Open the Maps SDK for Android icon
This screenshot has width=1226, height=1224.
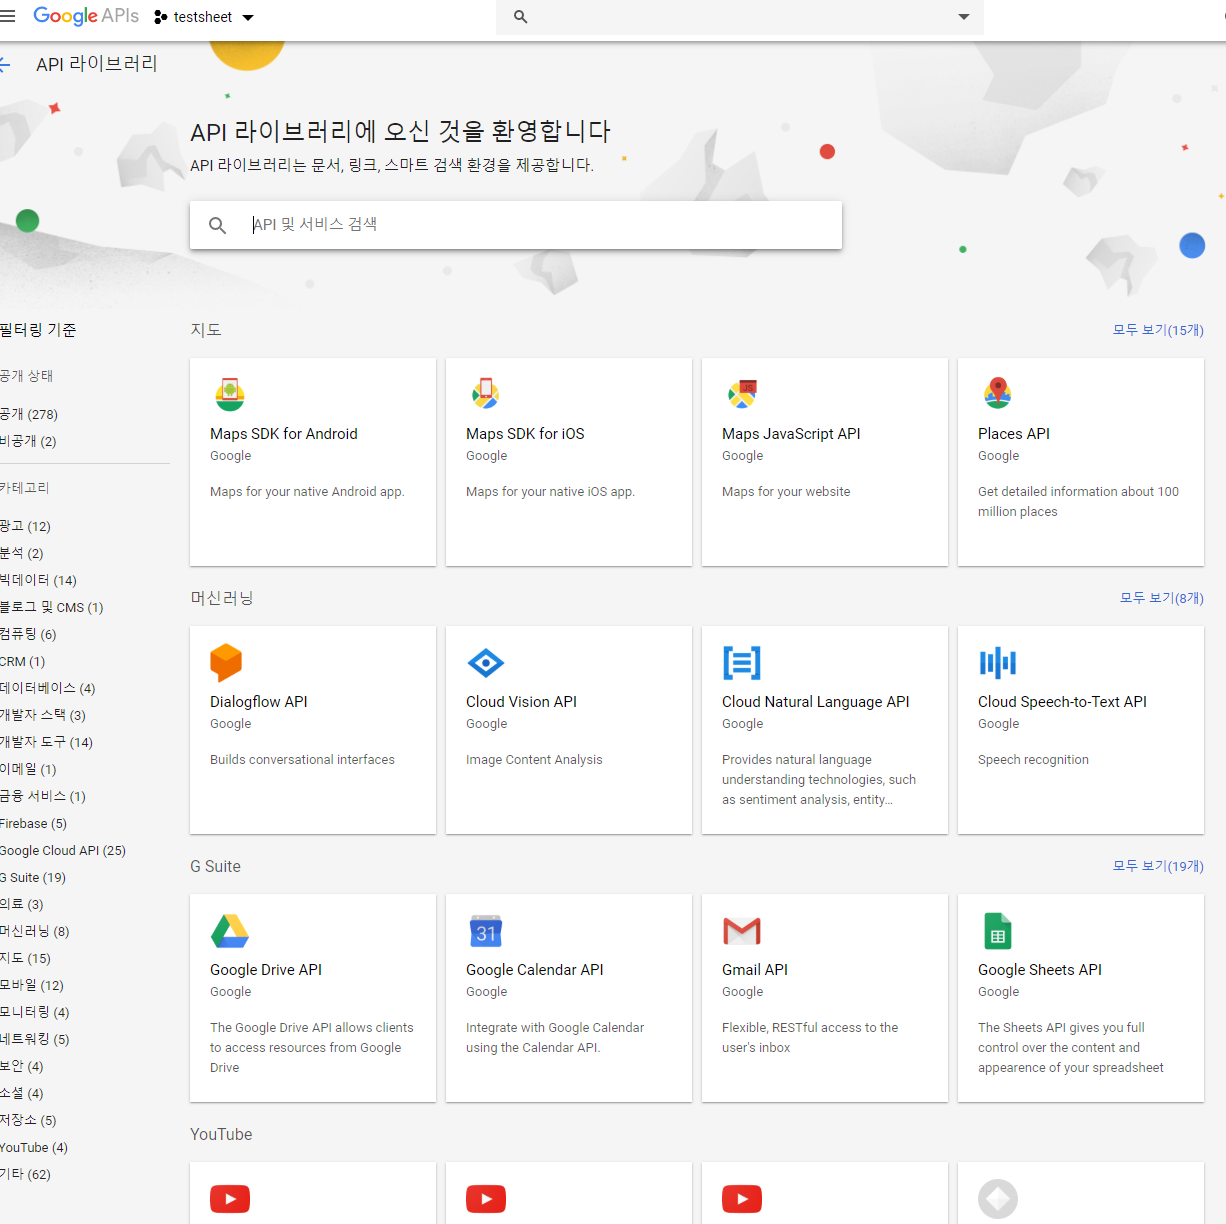click(230, 394)
